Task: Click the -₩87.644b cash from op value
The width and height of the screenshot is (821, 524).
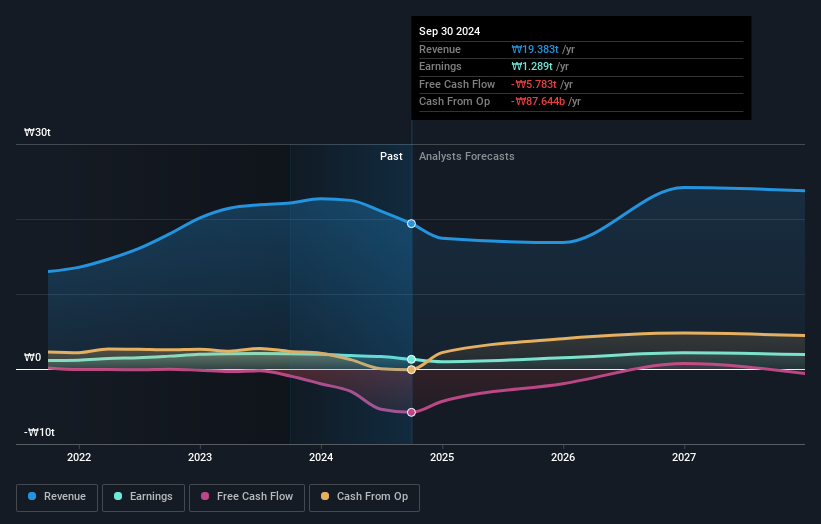Action: click(538, 102)
